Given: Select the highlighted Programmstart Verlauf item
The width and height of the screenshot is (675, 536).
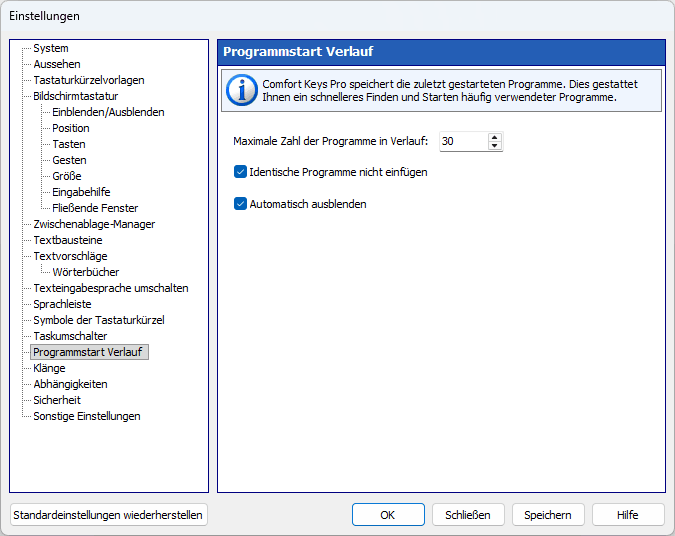Looking at the screenshot, I should point(89,352).
